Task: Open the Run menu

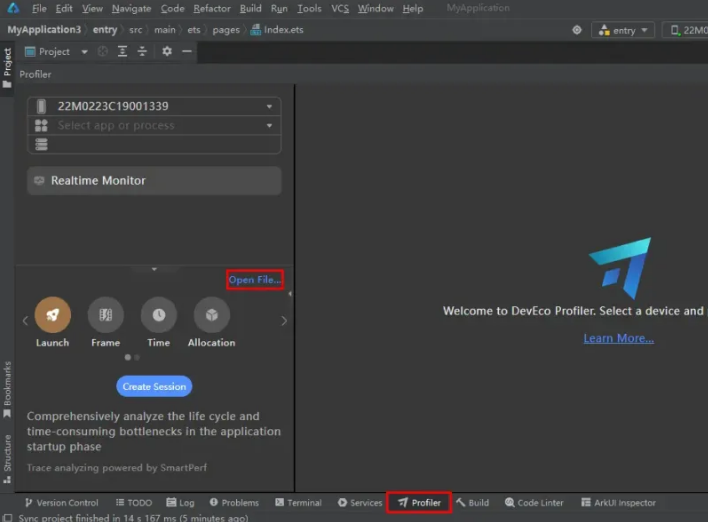Action: tap(279, 8)
